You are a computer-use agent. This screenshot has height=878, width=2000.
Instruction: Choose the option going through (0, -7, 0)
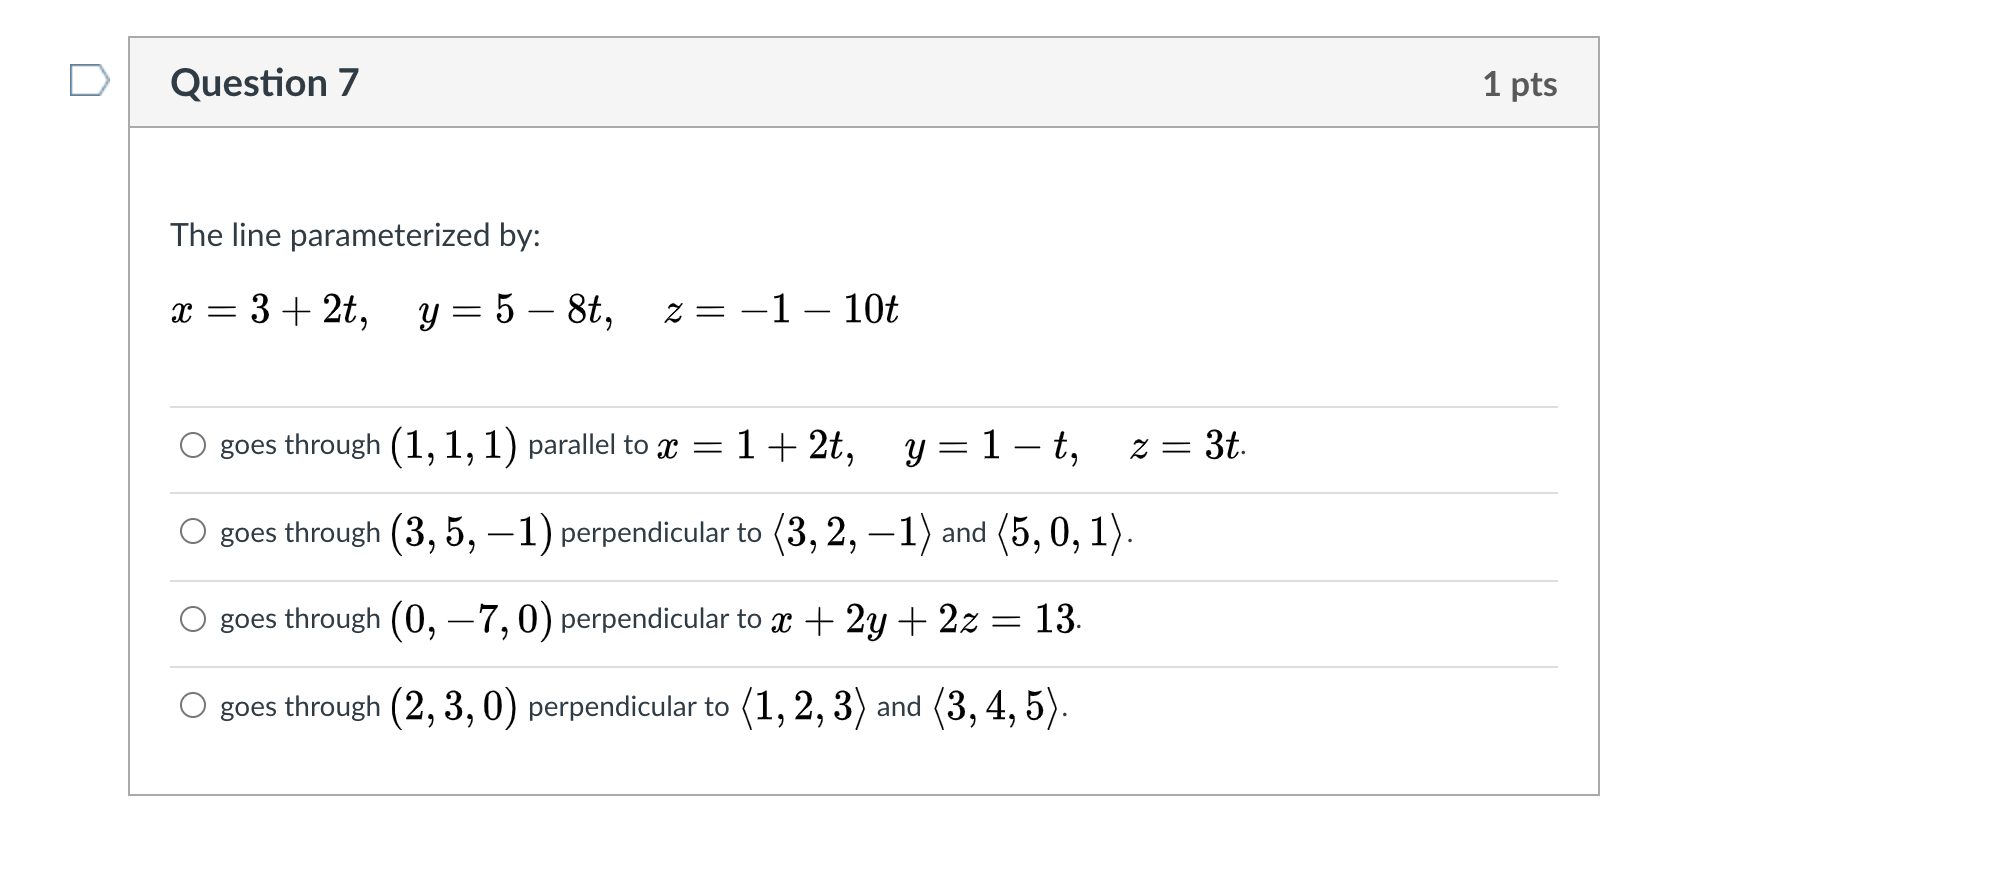[194, 620]
